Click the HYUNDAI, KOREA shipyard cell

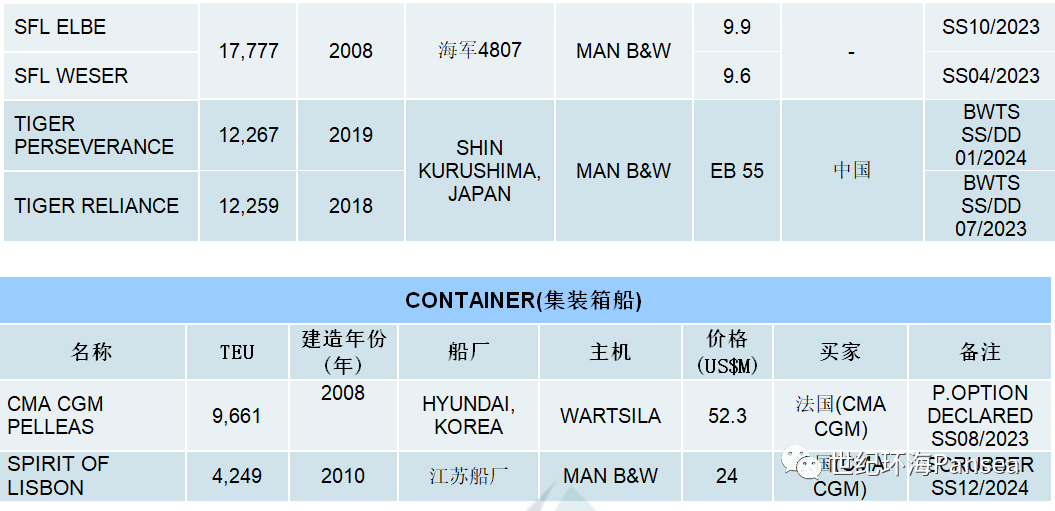click(468, 415)
